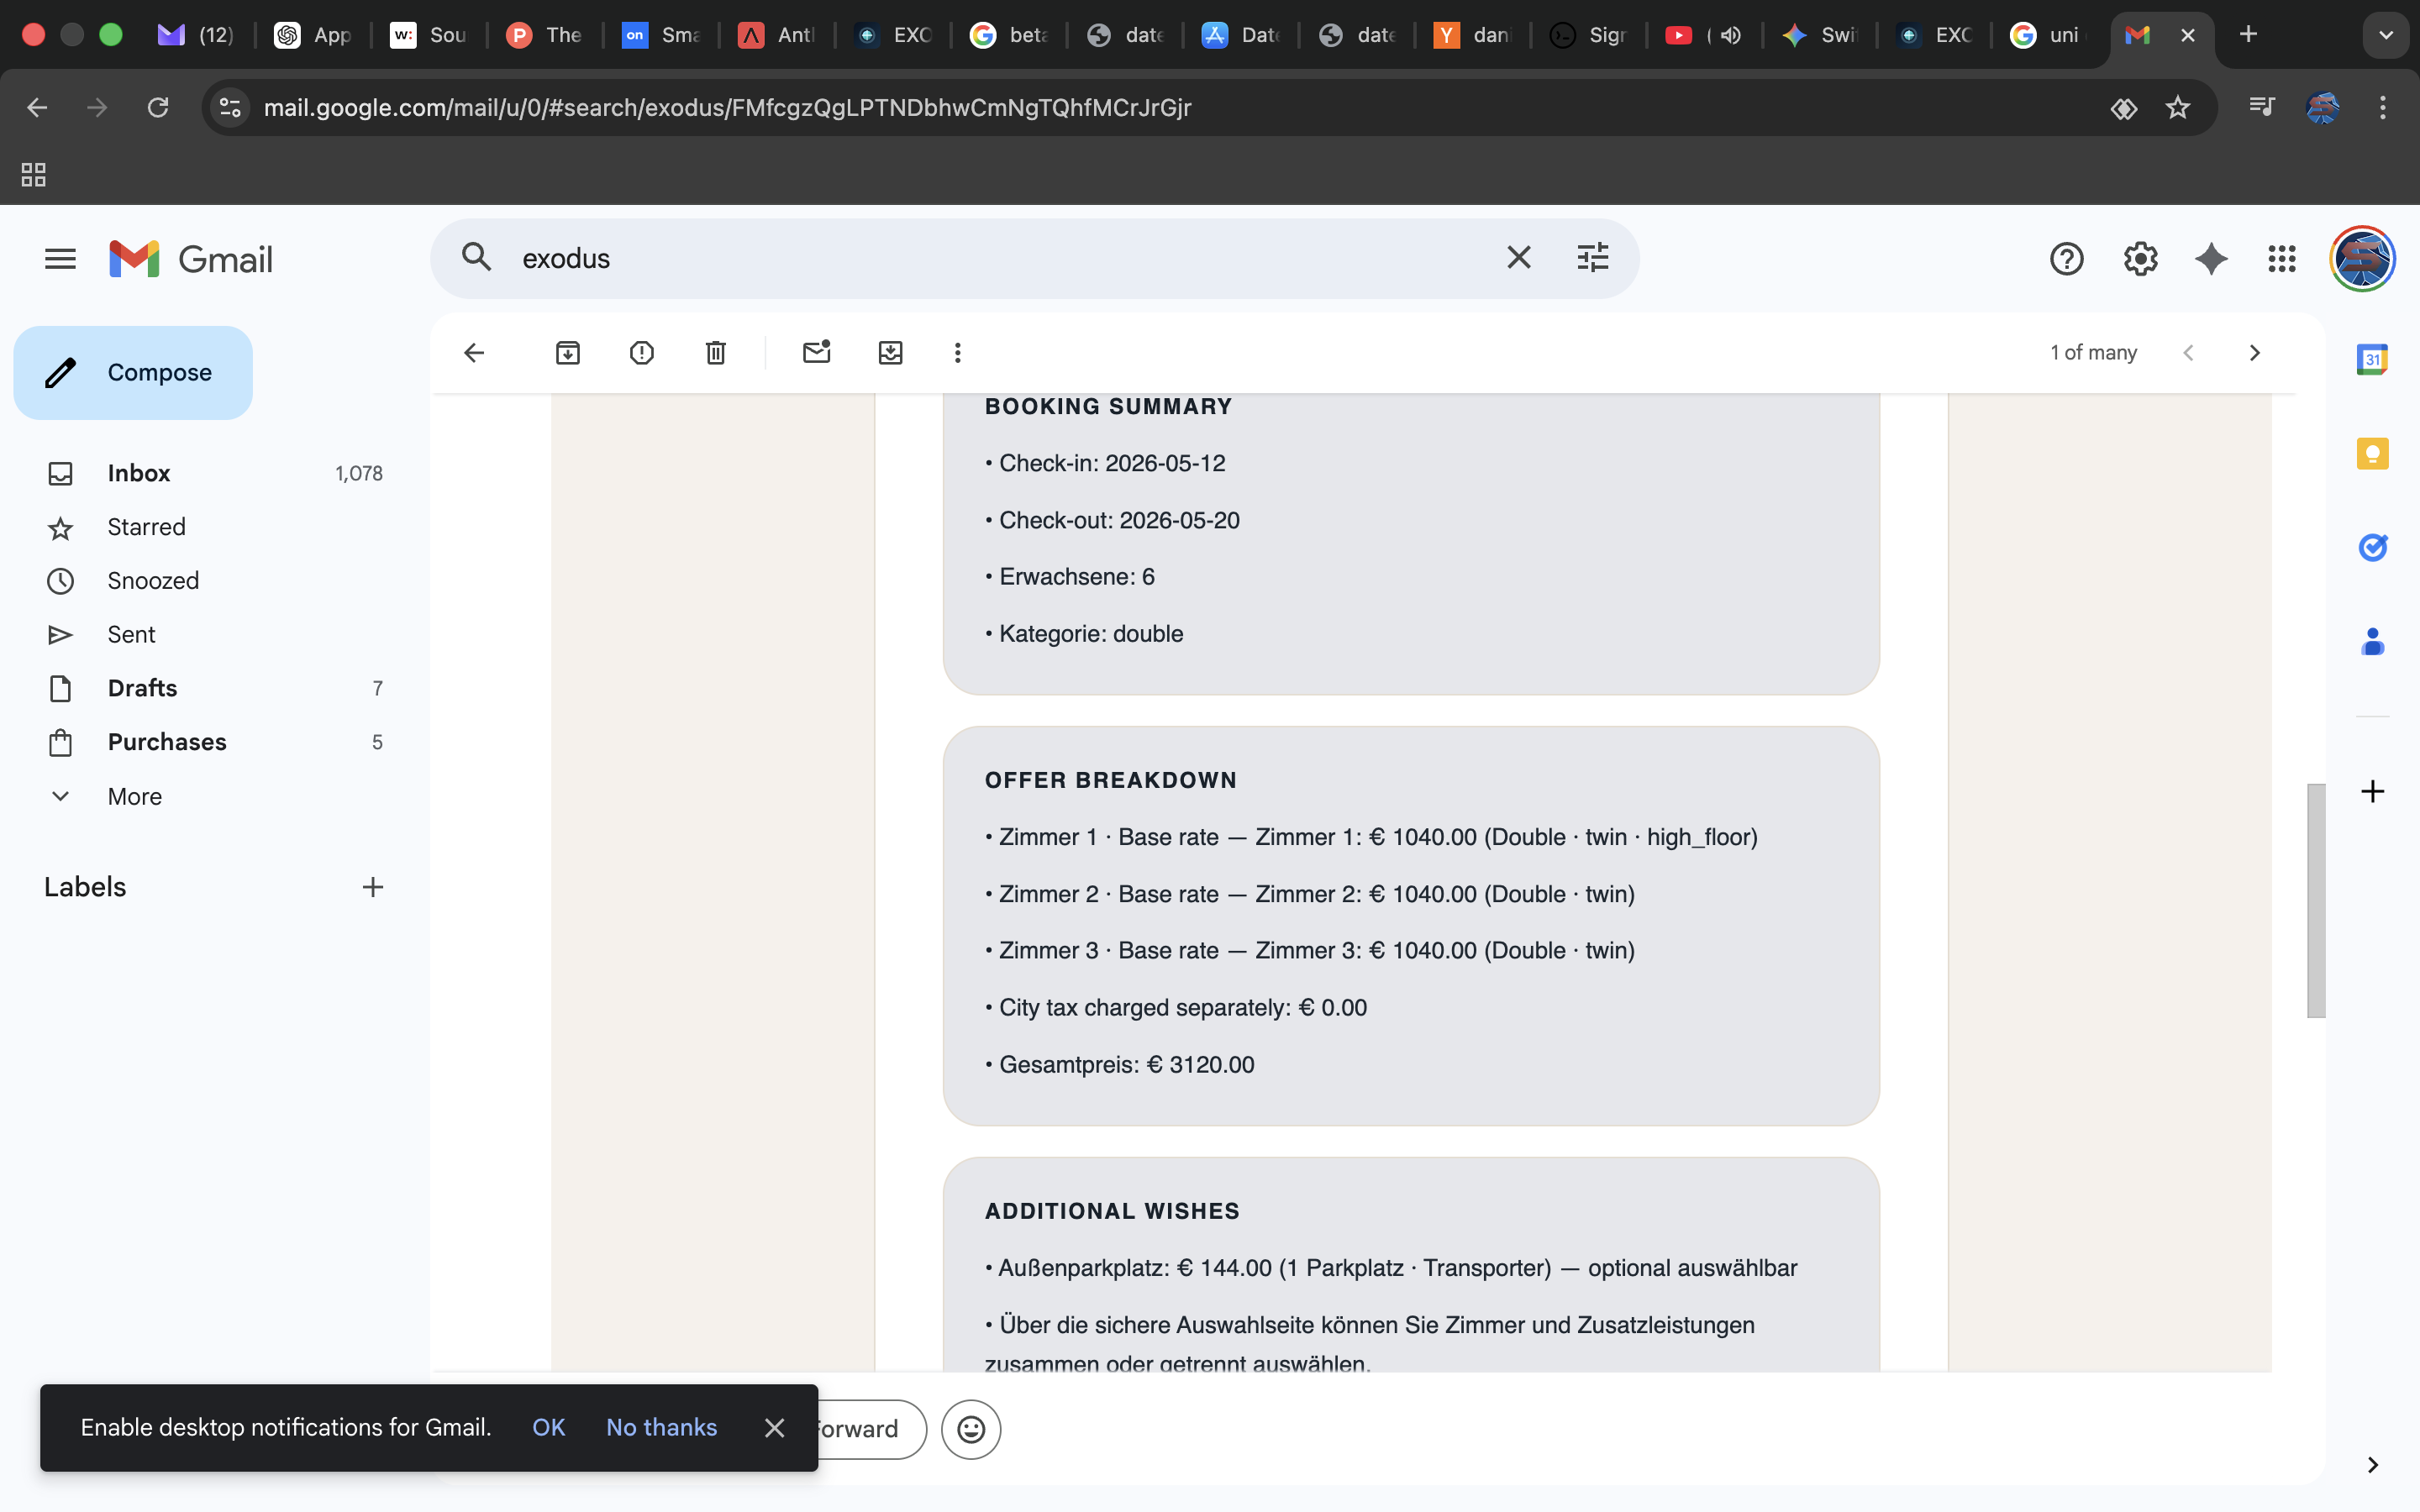Image resolution: width=2420 pixels, height=1512 pixels.
Task: Dismiss the notifications prompt X
Action: pyautogui.click(x=774, y=1427)
